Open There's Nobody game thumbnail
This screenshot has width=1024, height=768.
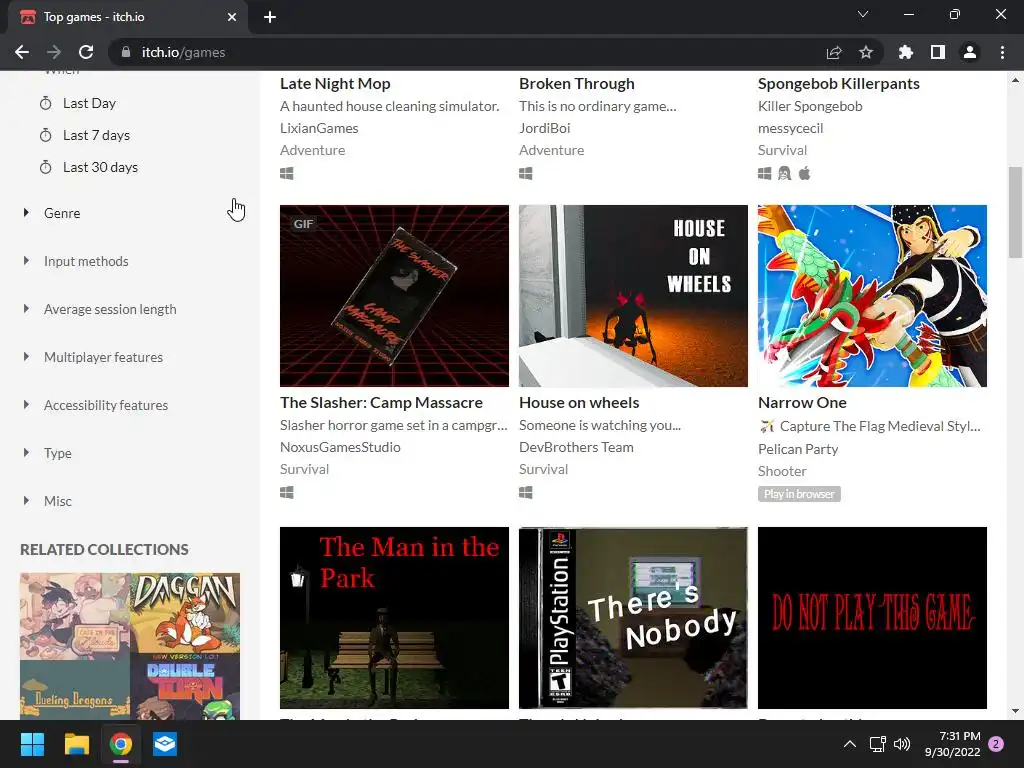coord(633,618)
